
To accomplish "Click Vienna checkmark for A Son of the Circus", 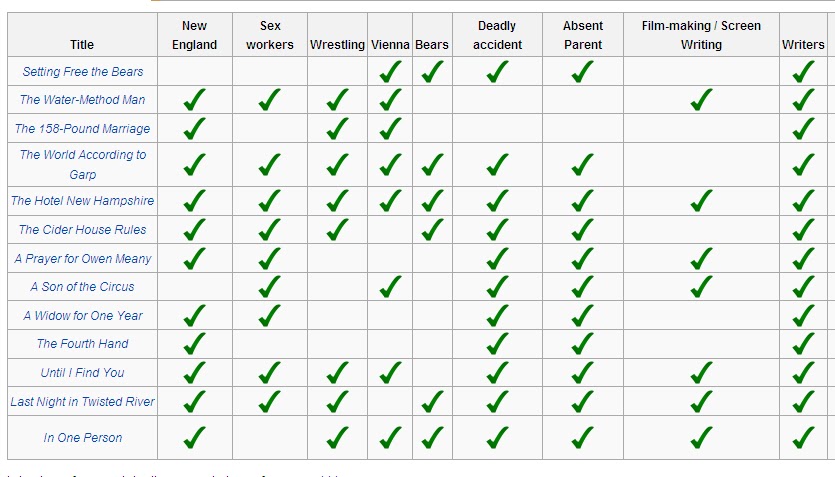I will point(390,286).
